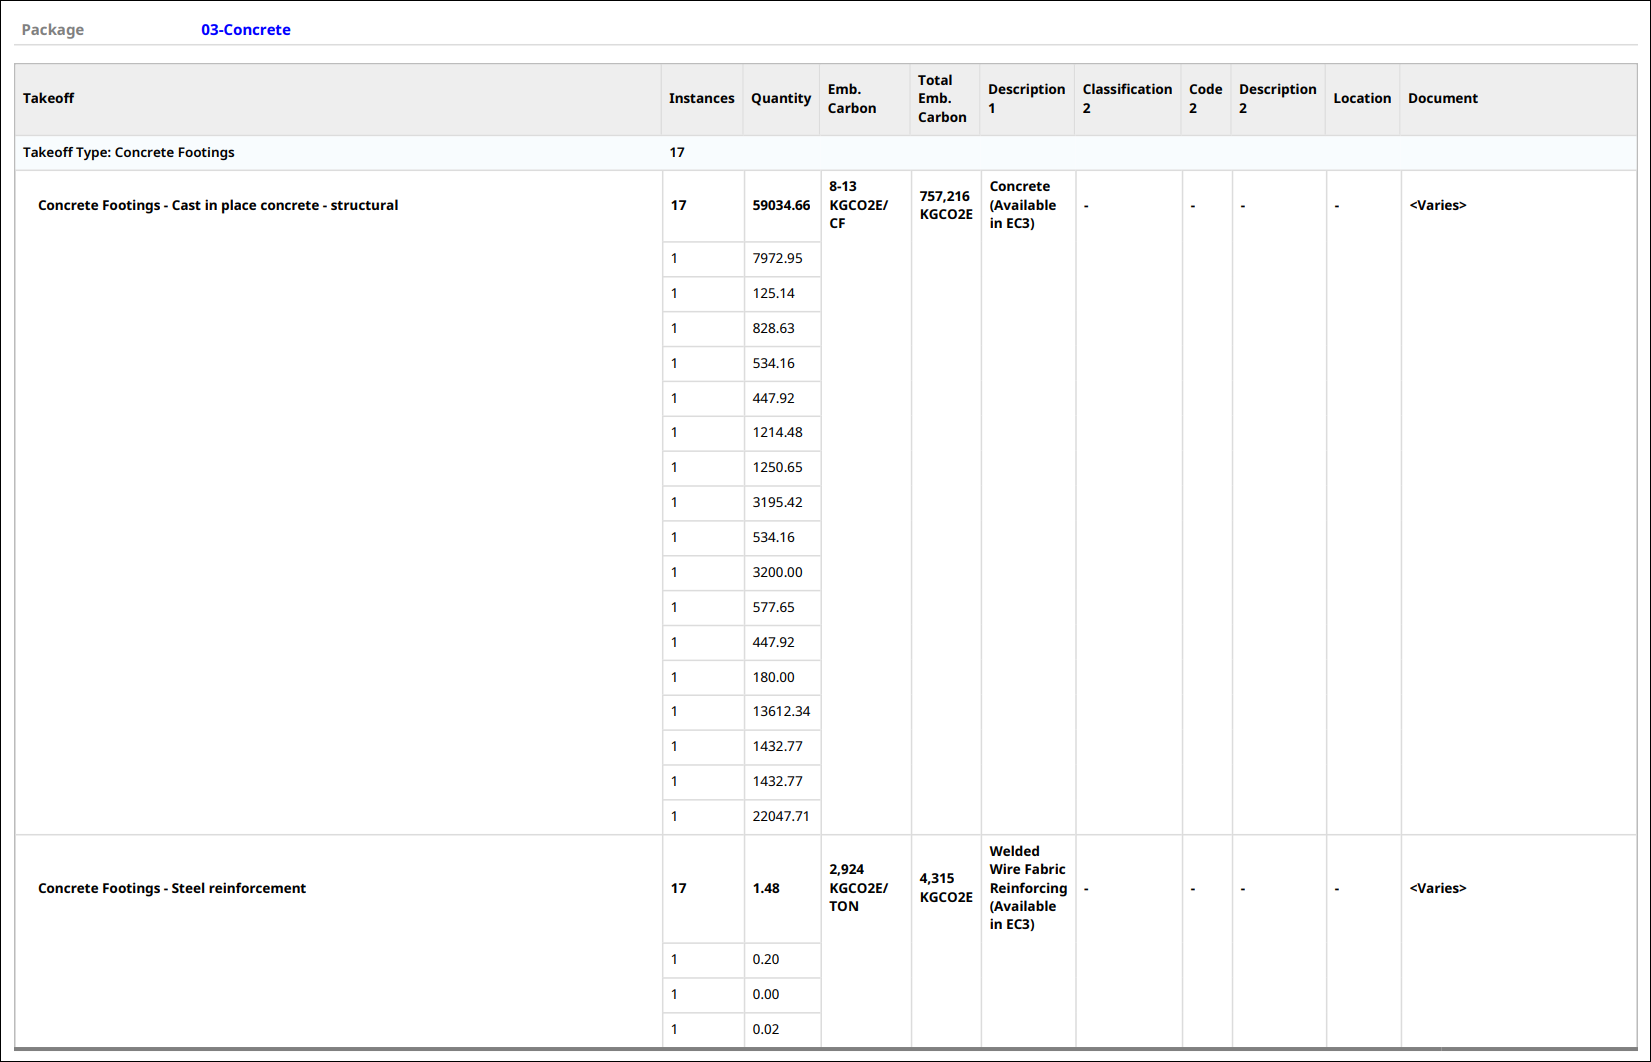The width and height of the screenshot is (1651, 1062).
Task: Click quantity value 7972.95
Action: click(x=777, y=258)
